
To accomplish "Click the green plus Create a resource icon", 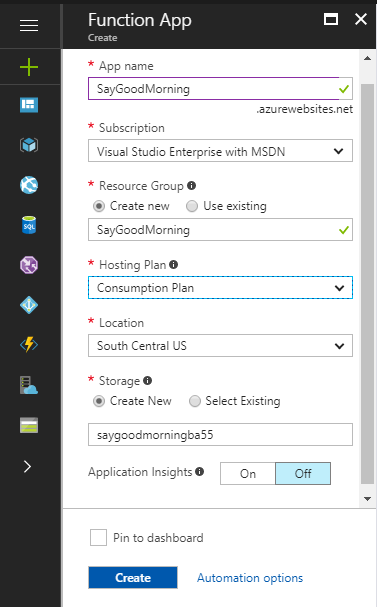I will [x=29, y=67].
